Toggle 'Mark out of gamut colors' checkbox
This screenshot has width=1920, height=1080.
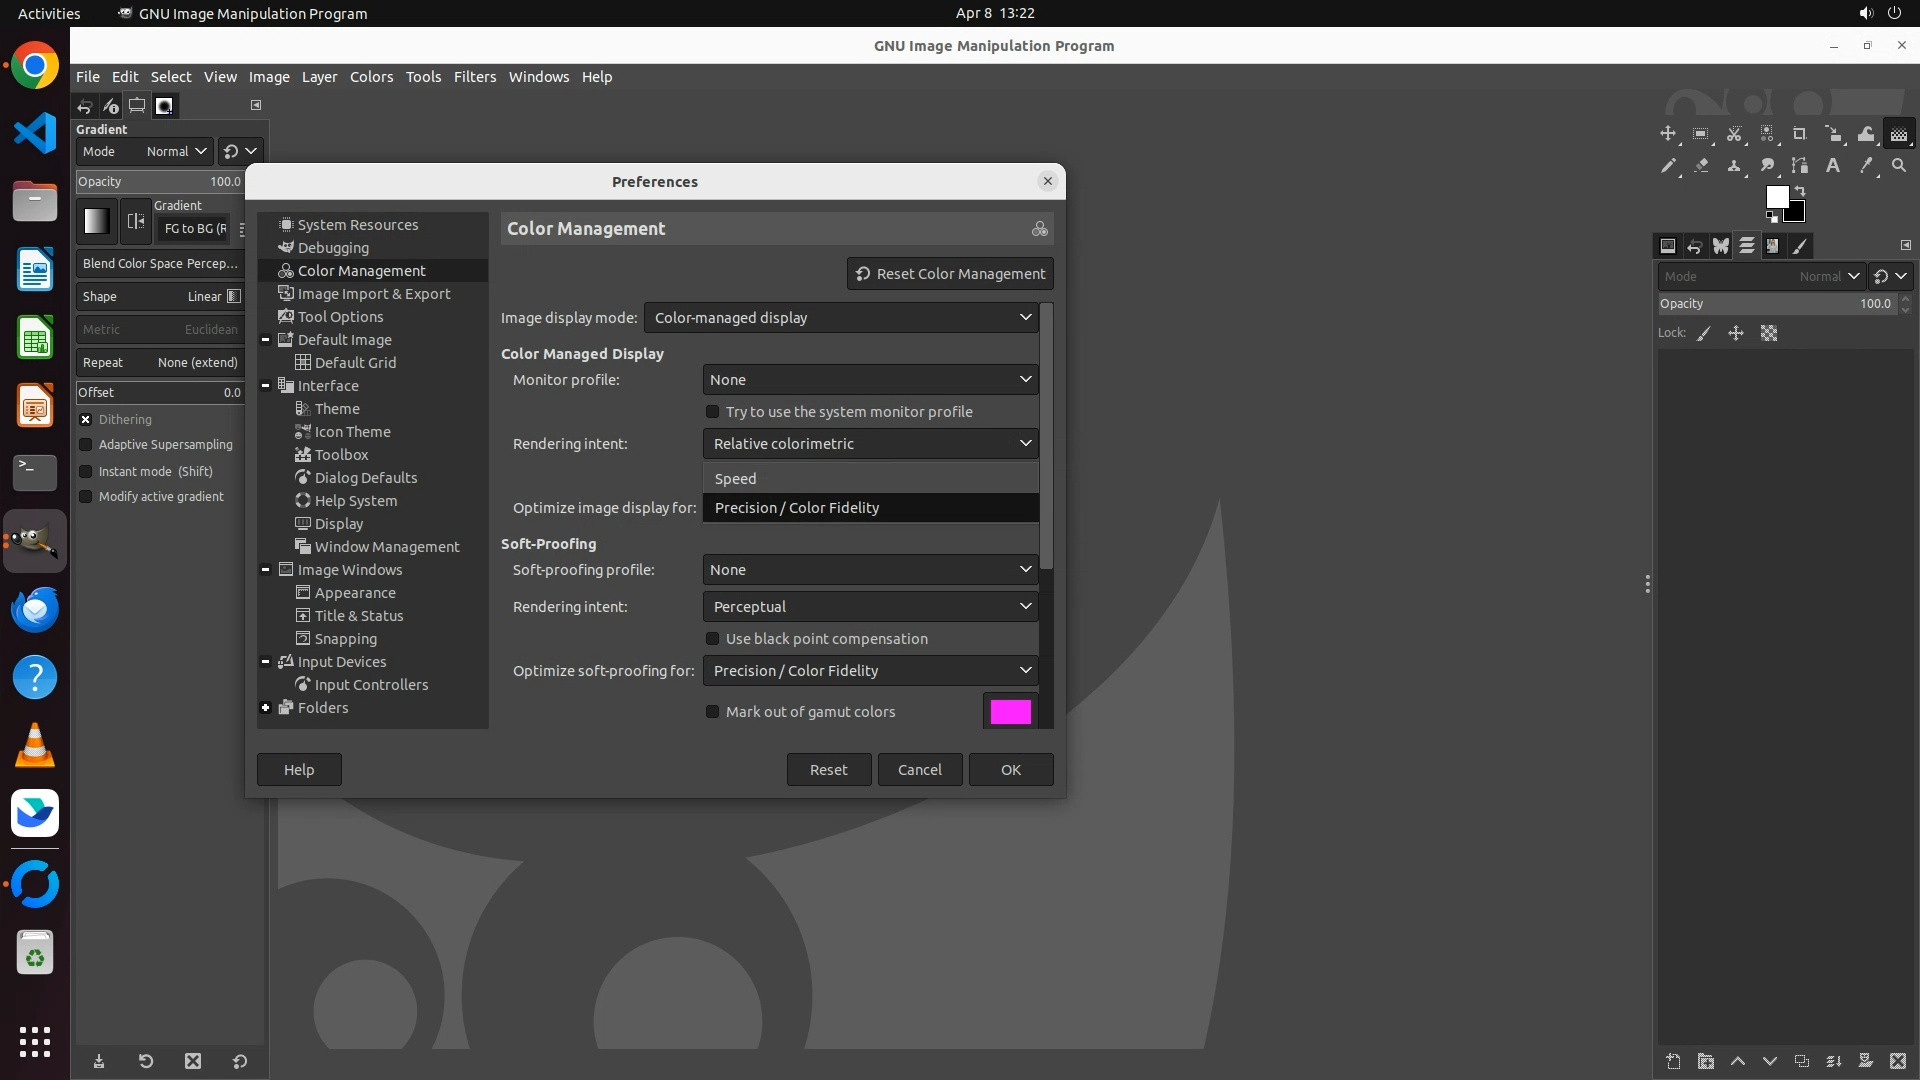pos(713,712)
